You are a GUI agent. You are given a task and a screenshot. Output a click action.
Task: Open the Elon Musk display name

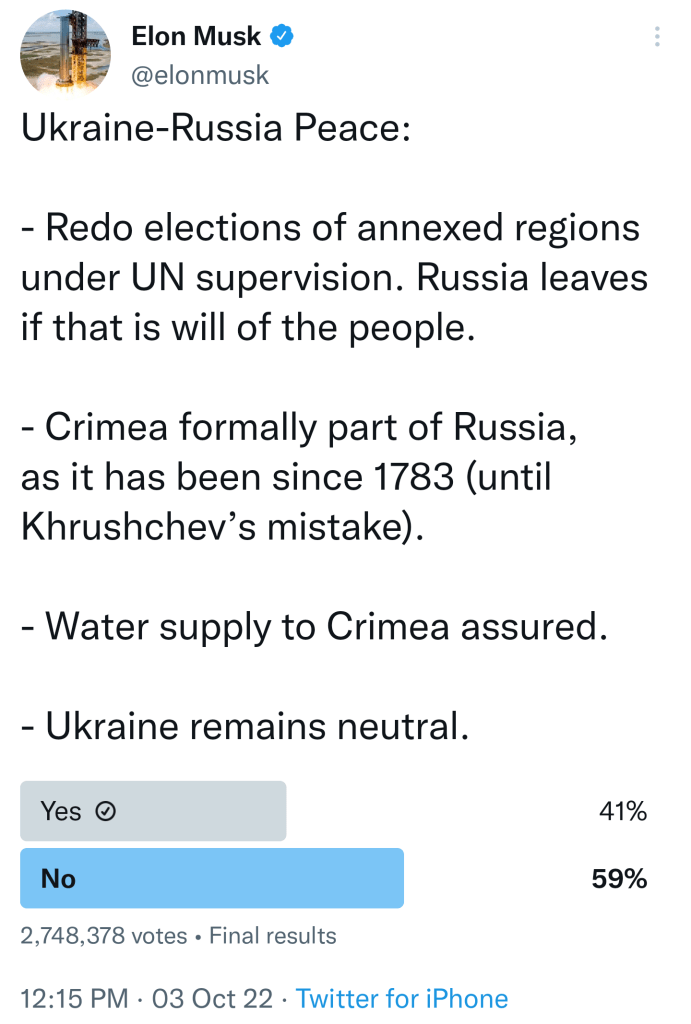click(196, 38)
